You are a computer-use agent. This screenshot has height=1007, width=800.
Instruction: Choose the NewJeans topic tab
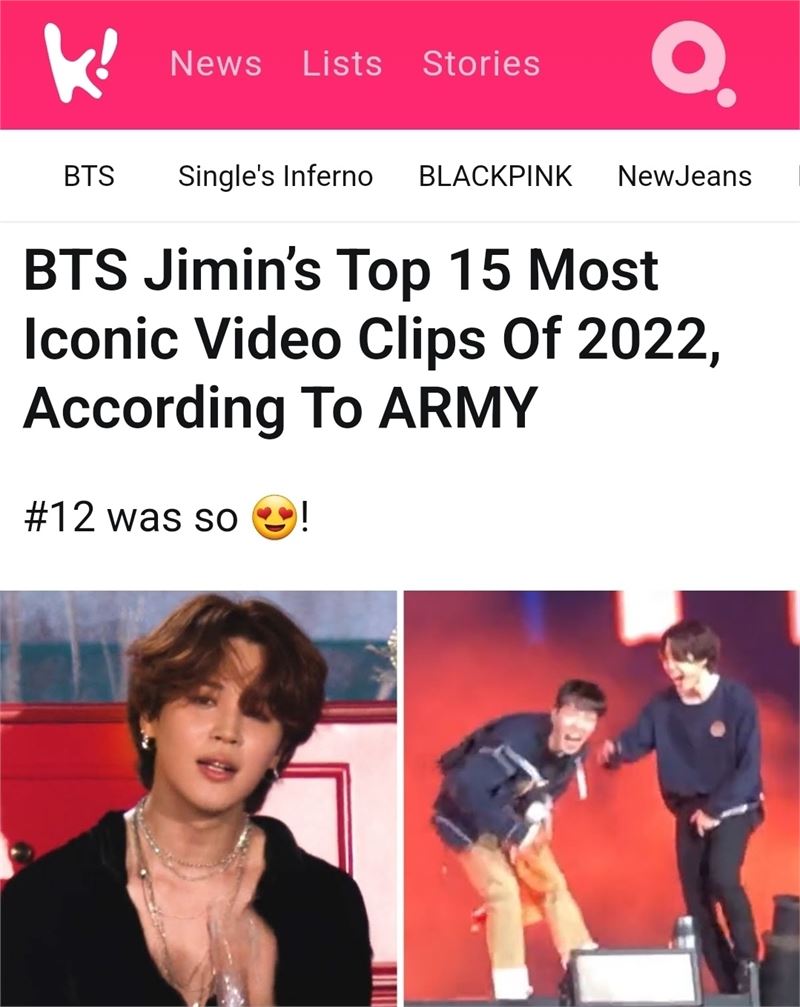[684, 176]
